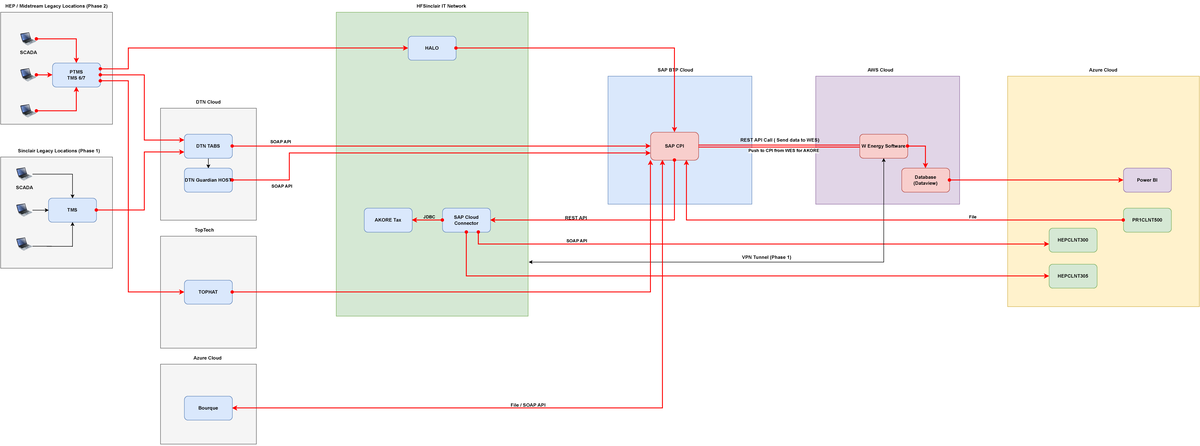This screenshot has width=1200, height=446.
Task: Click the DTN Cloud title
Action: [208, 102]
